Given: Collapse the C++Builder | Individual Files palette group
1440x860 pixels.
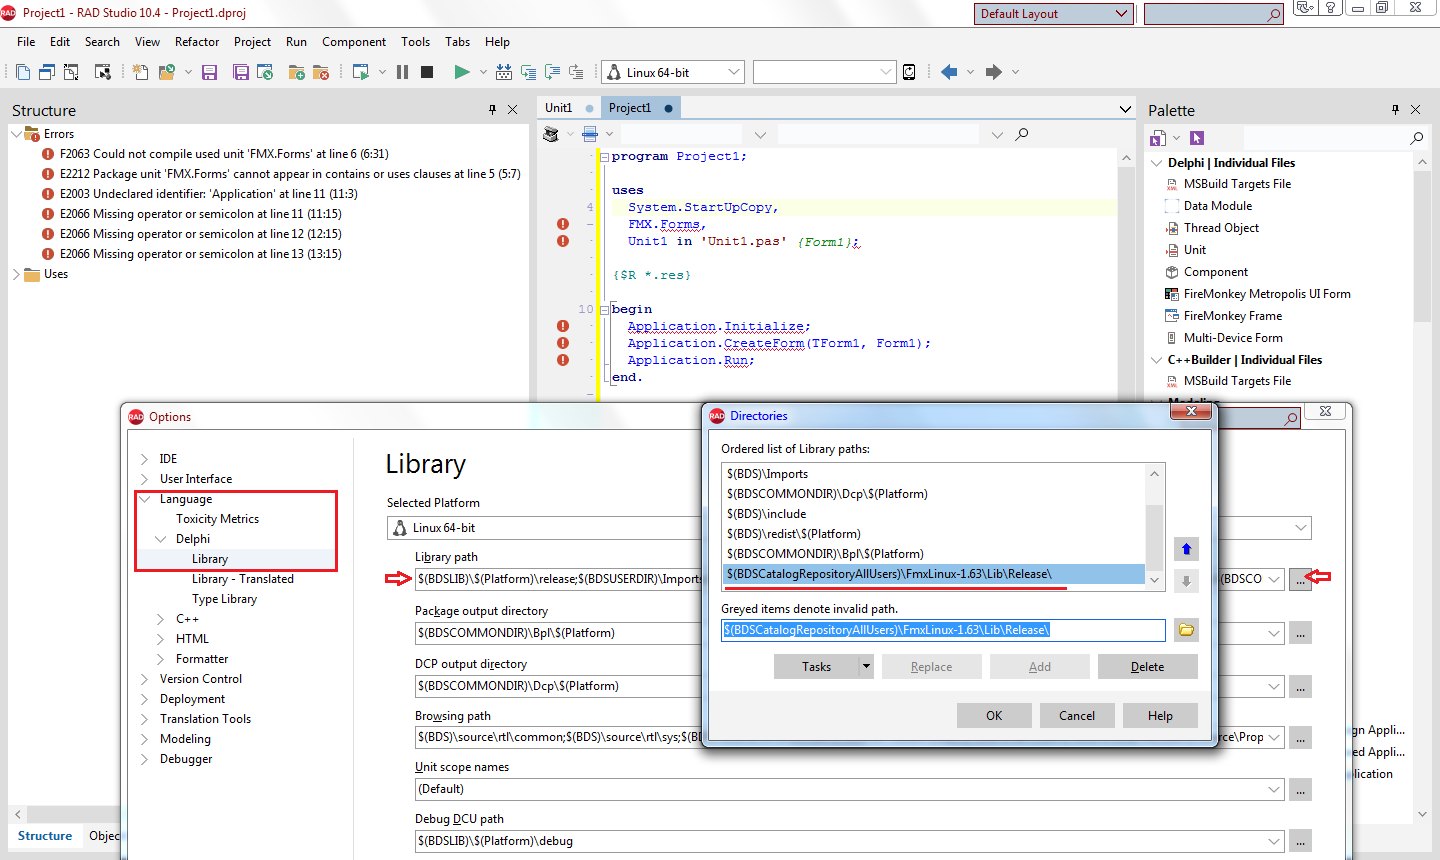Looking at the screenshot, I should coord(1157,360).
